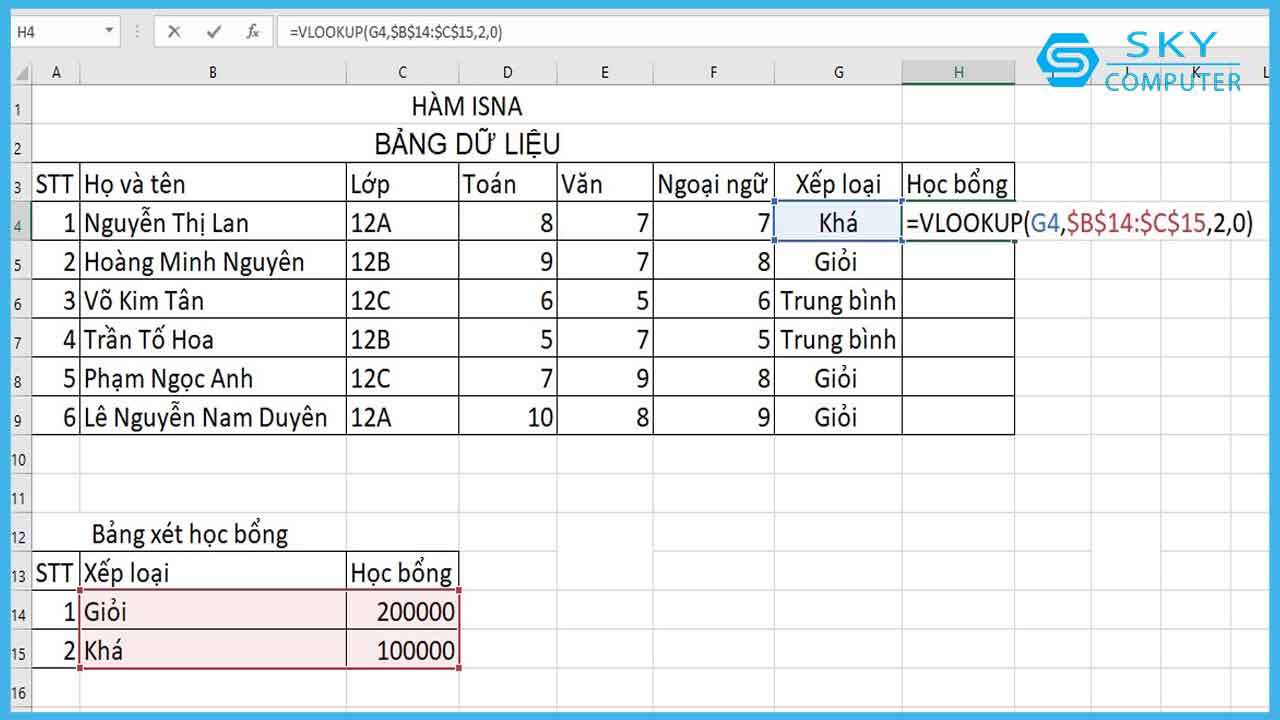Click the Khá cell in lookup table
1280x720 pixels.
click(213, 651)
